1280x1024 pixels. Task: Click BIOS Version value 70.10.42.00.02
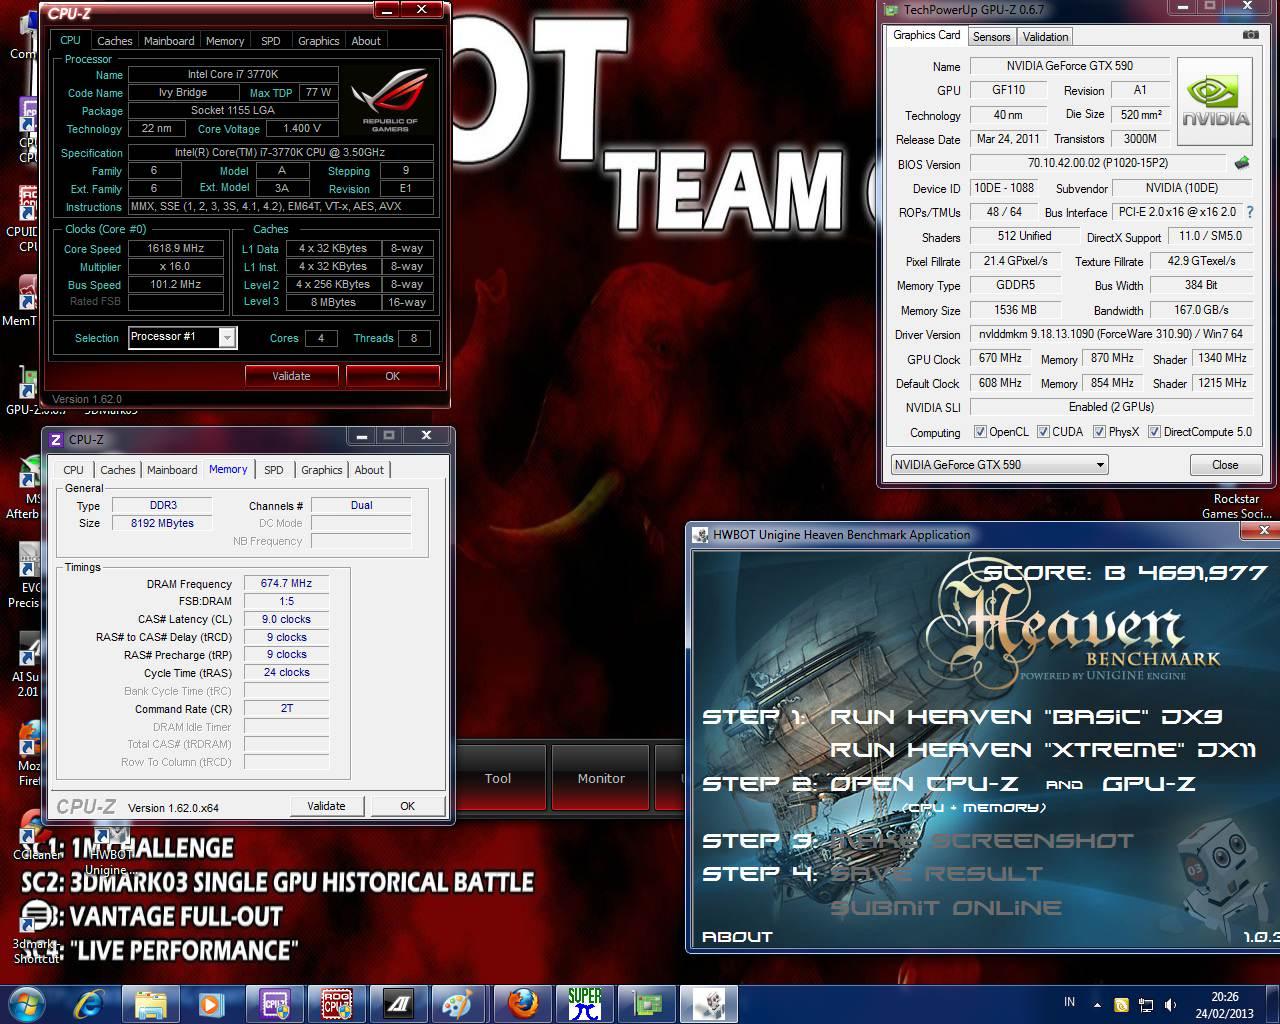coord(1098,163)
